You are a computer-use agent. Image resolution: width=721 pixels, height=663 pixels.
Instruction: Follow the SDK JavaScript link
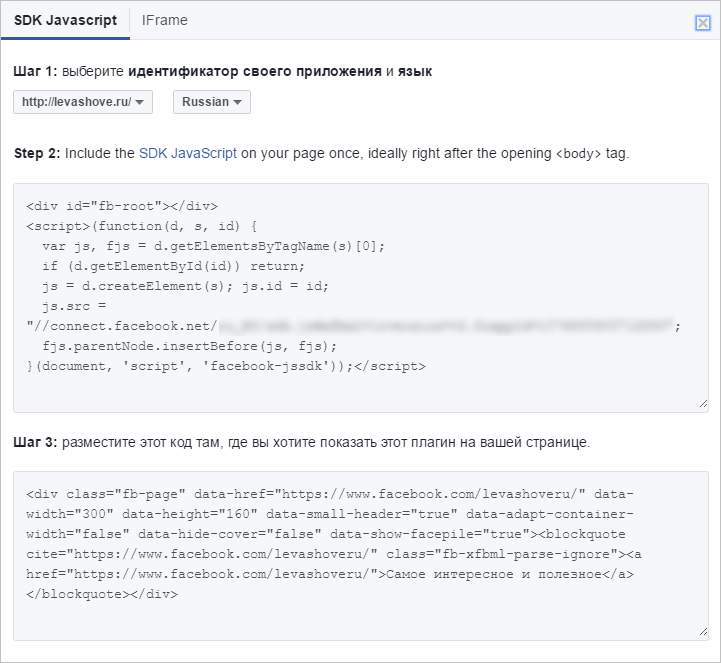pos(188,153)
